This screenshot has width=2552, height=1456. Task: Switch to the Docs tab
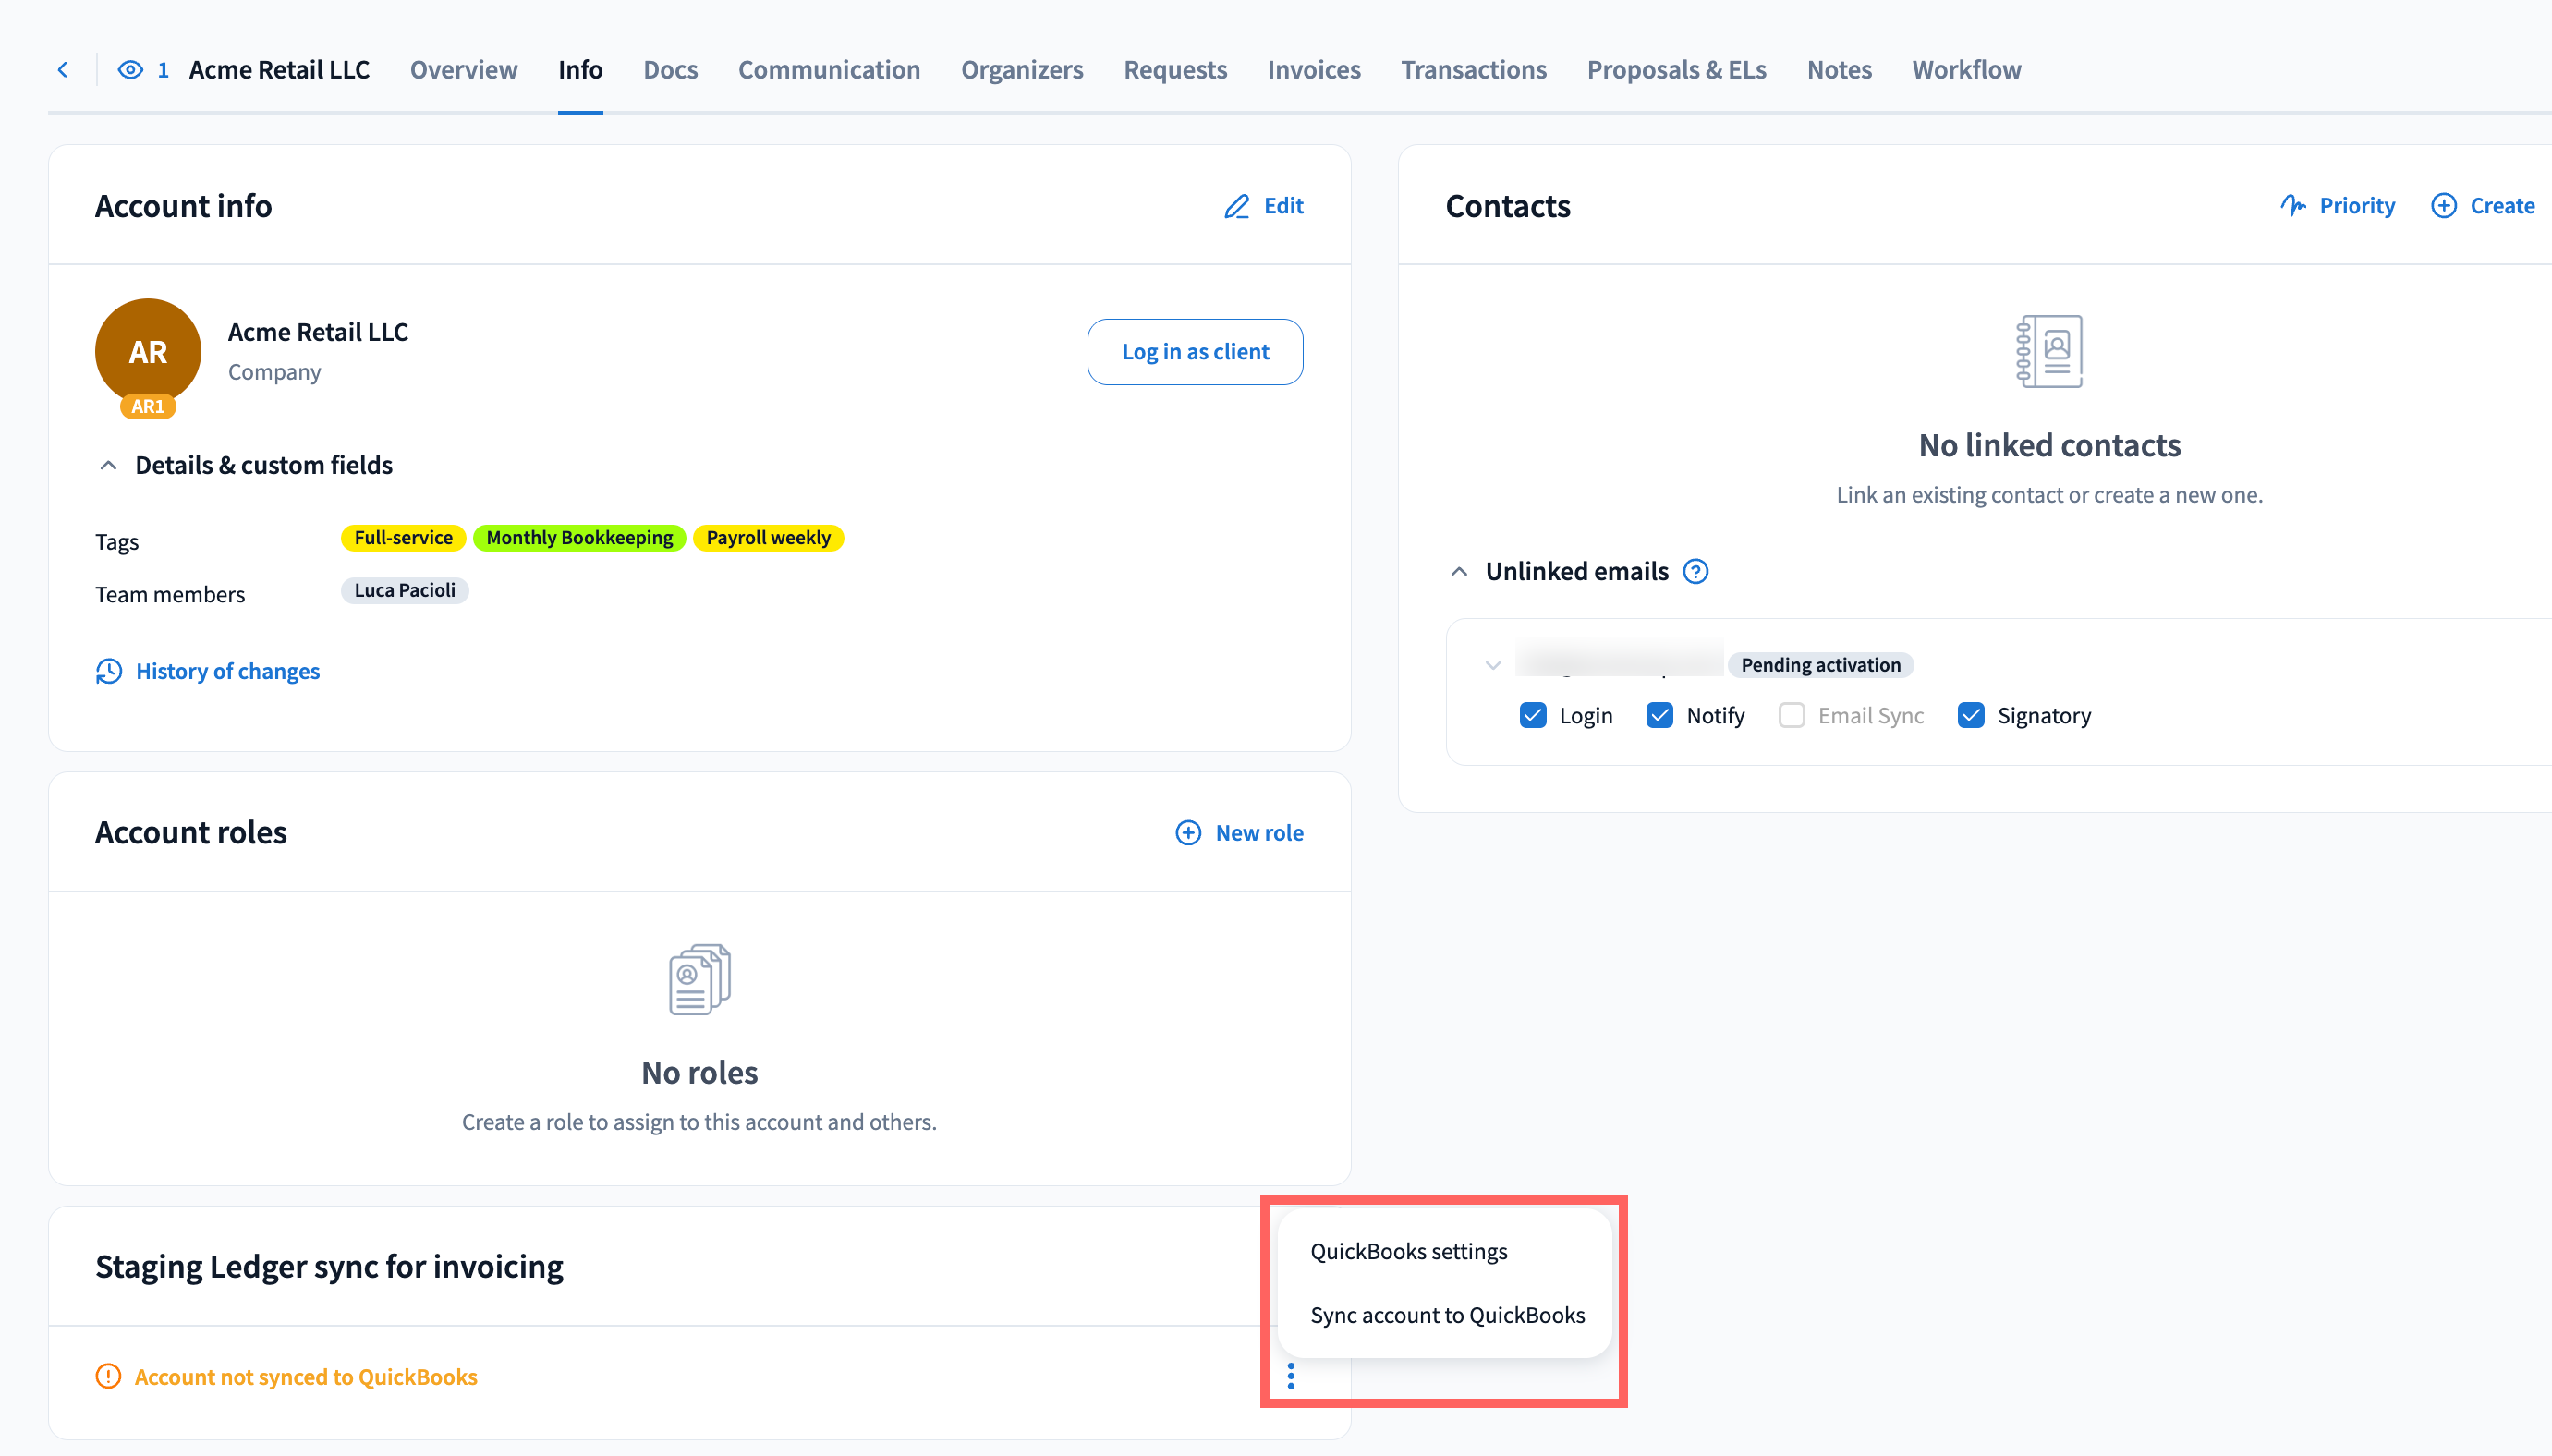pyautogui.click(x=671, y=69)
